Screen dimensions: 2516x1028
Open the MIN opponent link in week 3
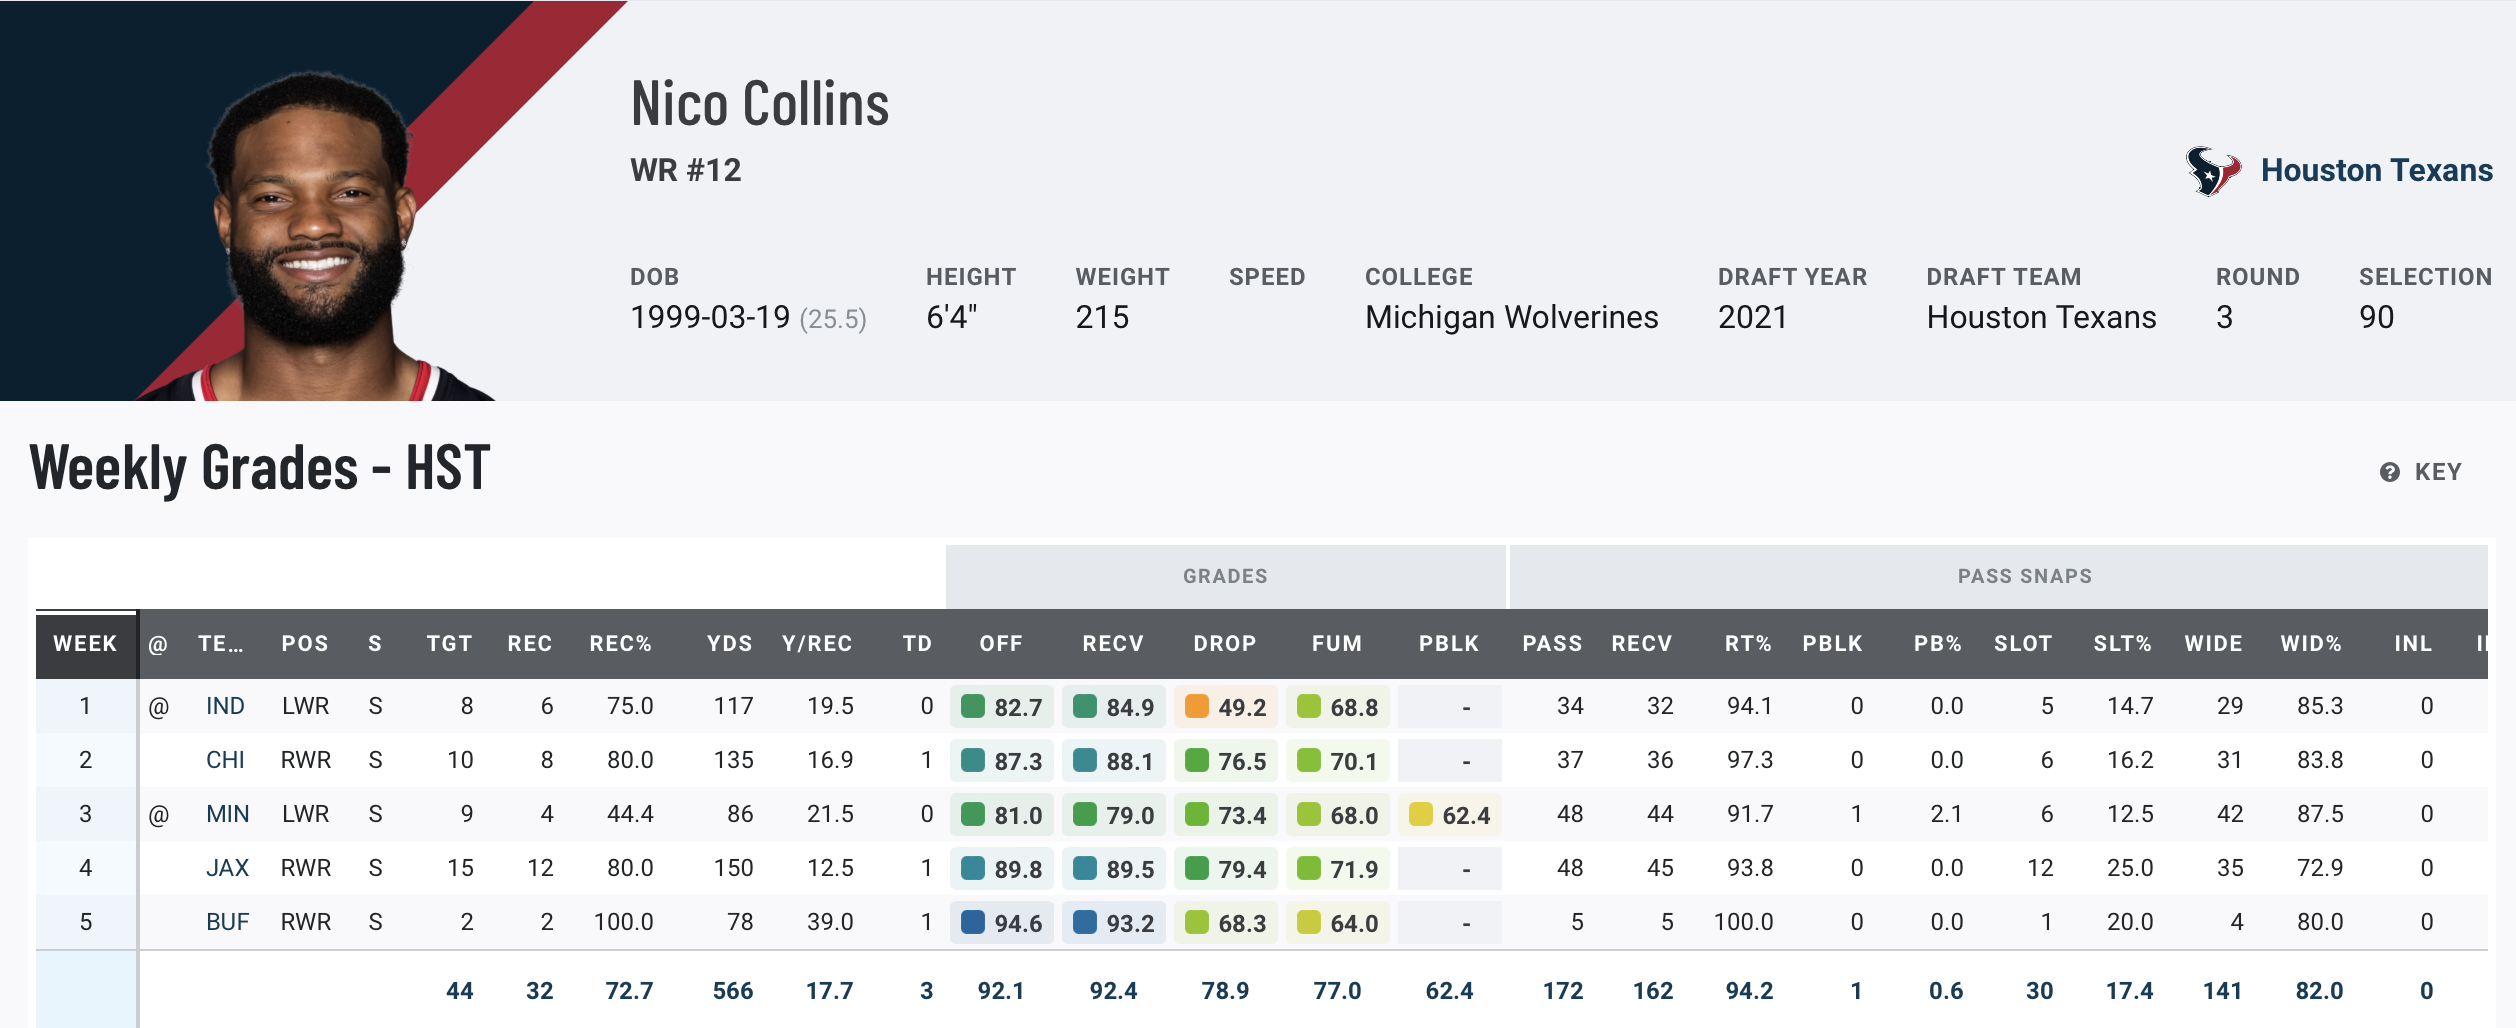(x=227, y=814)
